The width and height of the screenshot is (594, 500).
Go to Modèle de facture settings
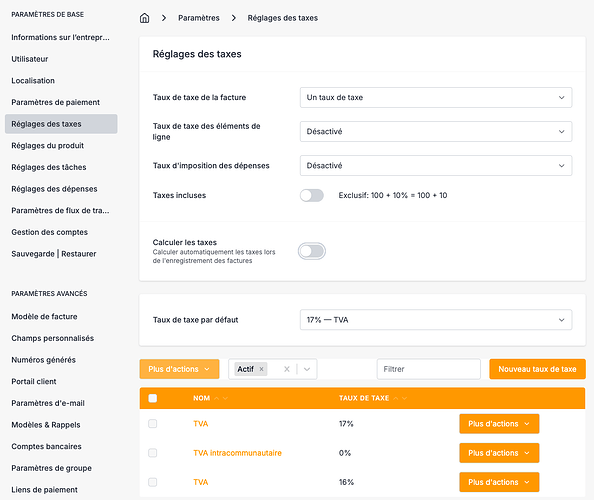click(44, 316)
